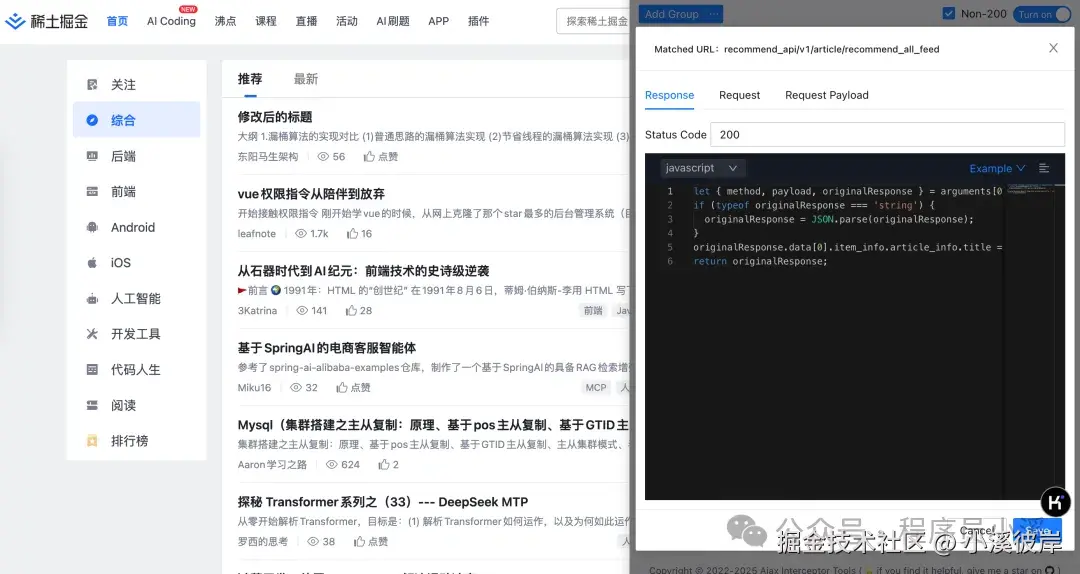
Task: Click the 人工智能 robot icon
Action: [x=92, y=298]
